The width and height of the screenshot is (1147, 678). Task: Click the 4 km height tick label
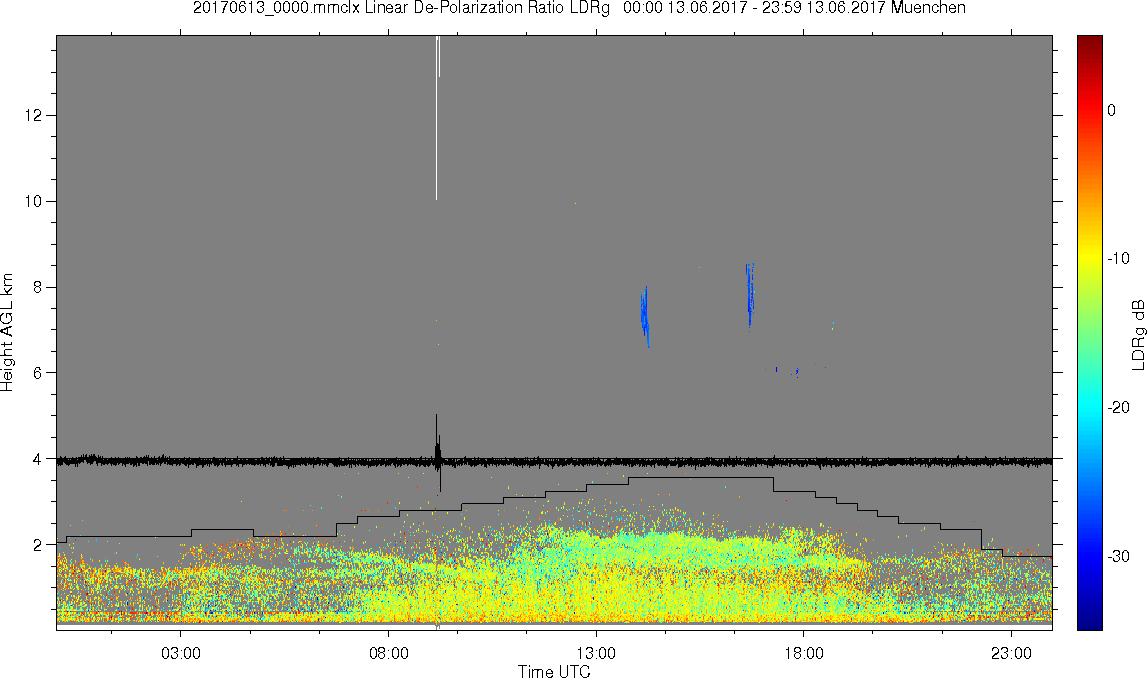click(x=36, y=459)
